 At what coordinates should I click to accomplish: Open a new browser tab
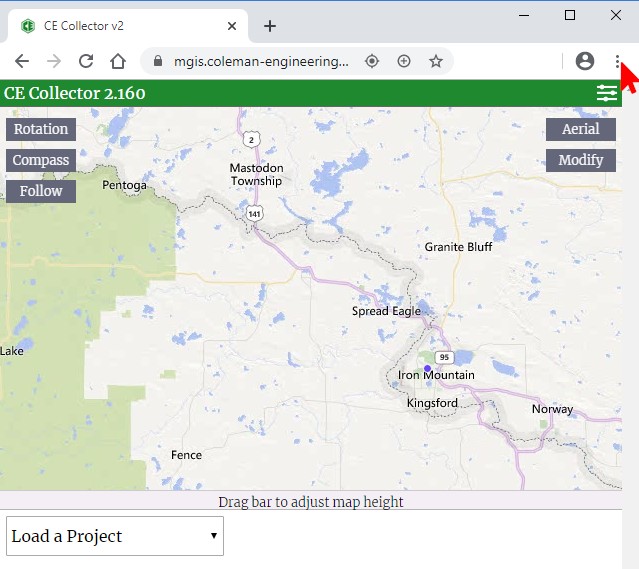point(269,26)
